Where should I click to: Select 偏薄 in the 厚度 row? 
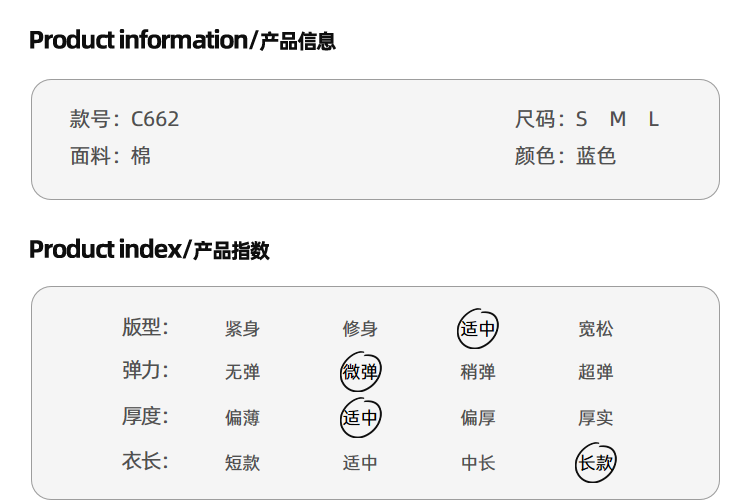click(x=243, y=418)
